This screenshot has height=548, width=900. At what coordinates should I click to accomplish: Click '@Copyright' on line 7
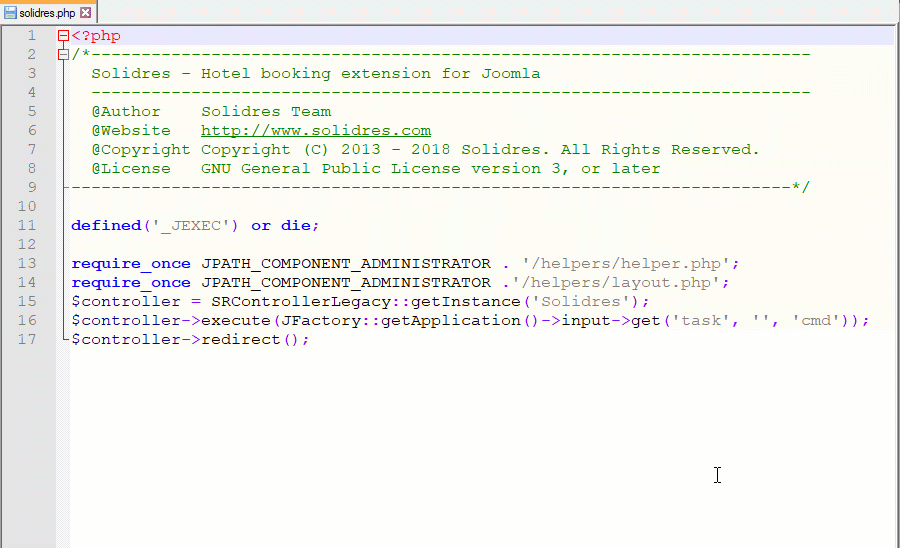(141, 149)
